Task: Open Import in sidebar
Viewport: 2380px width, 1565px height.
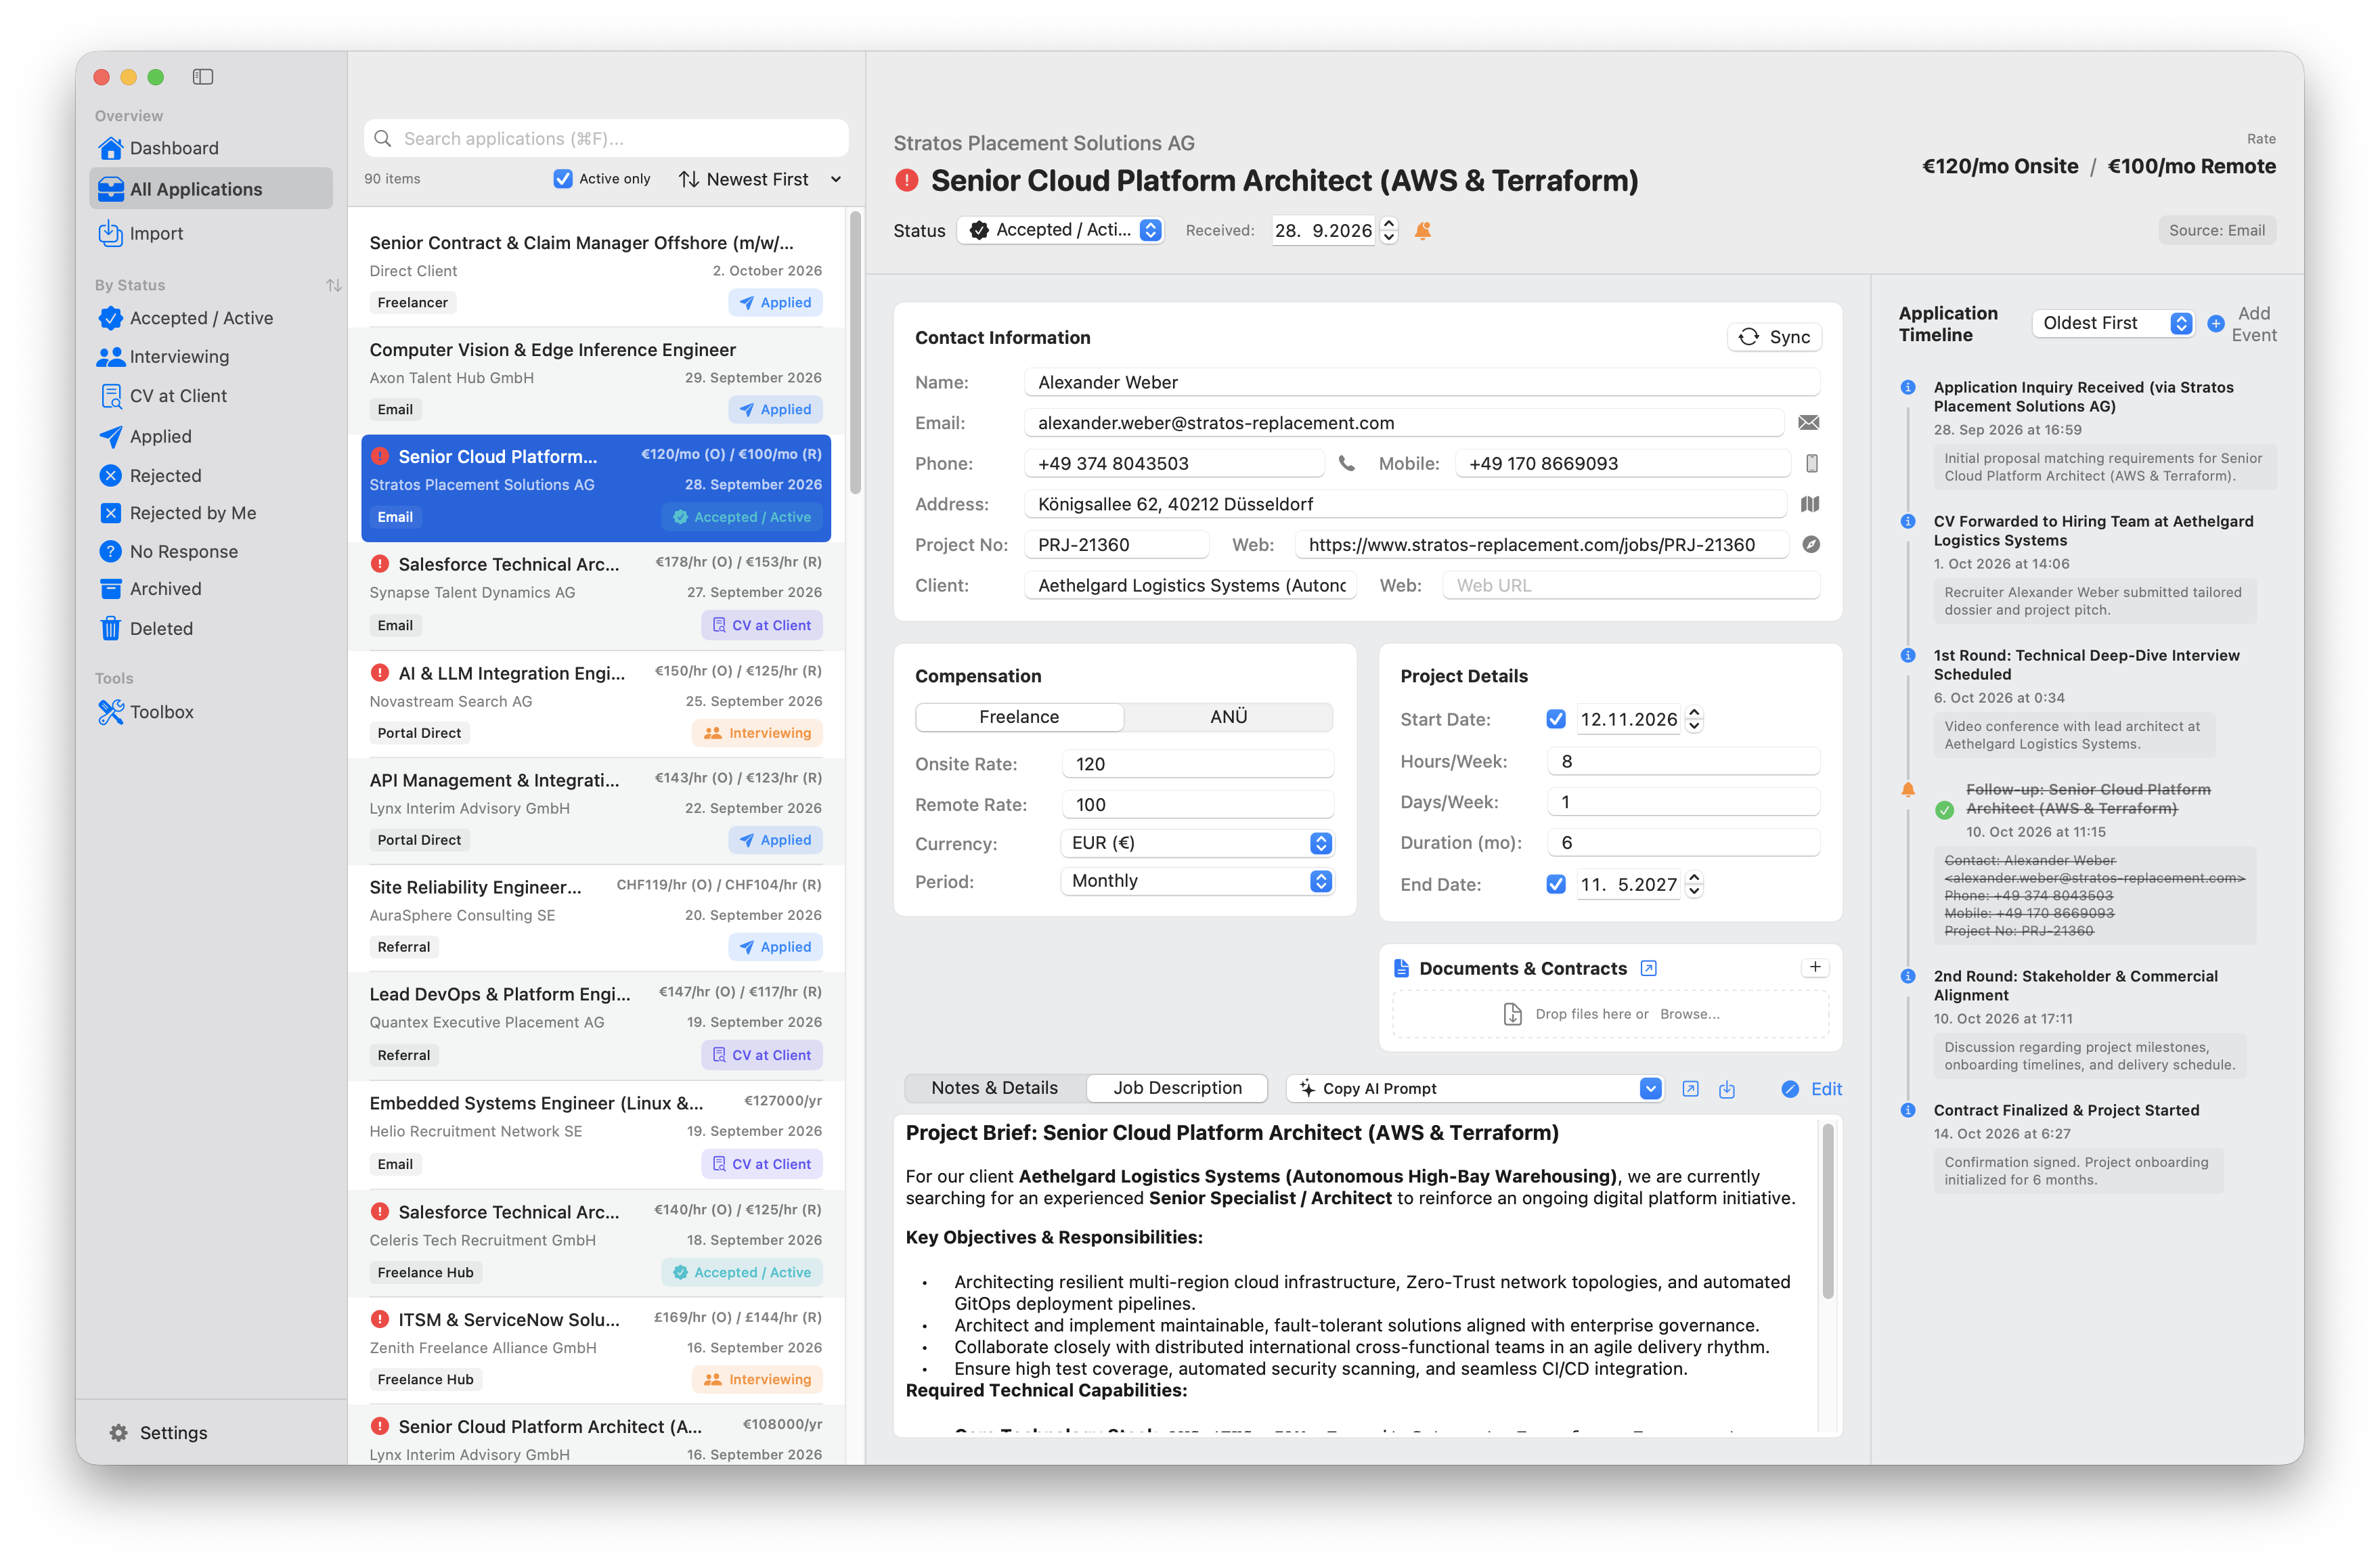Action: (212, 233)
